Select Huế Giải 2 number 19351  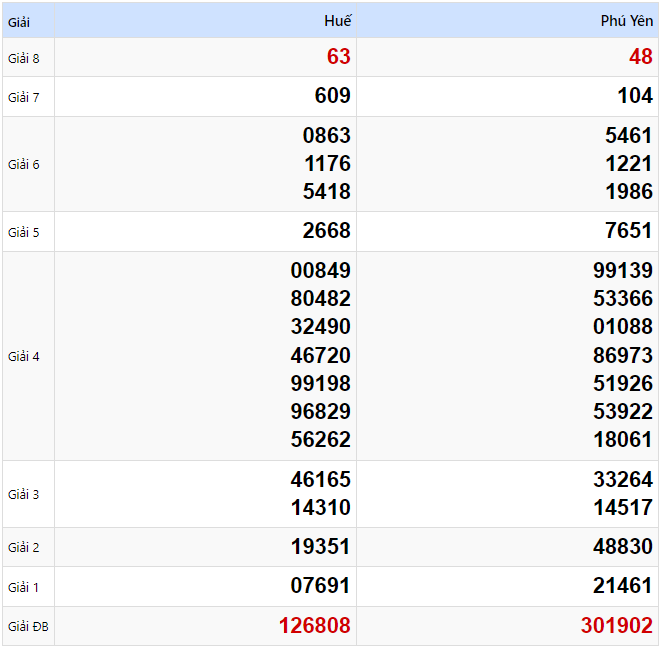pyautogui.click(x=321, y=547)
